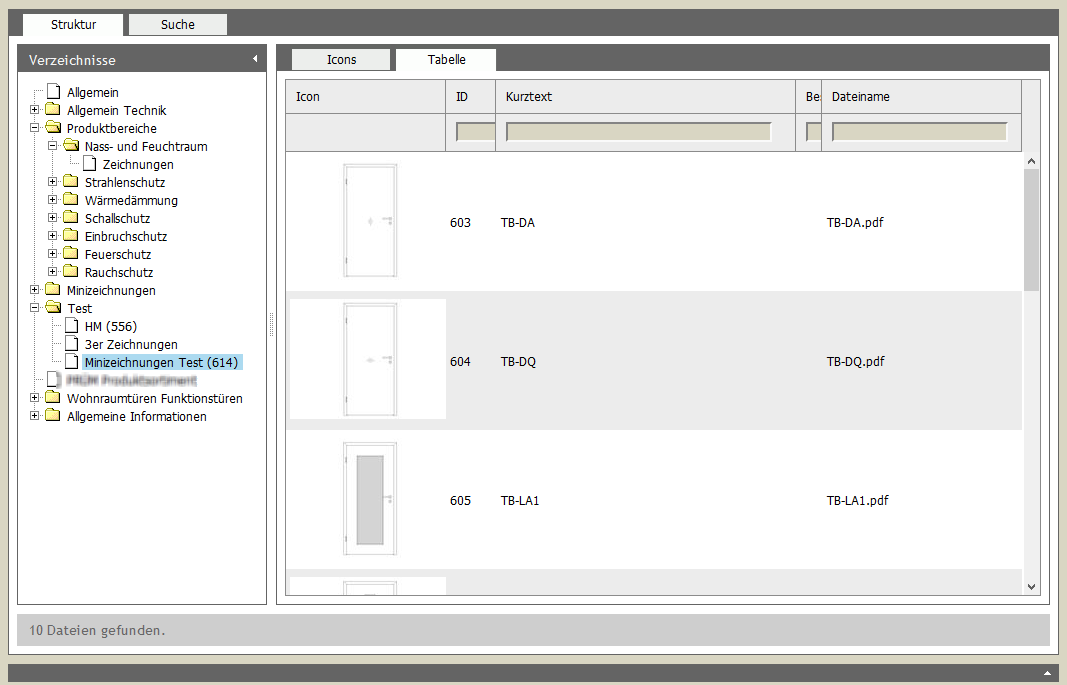
Task: Click the Allgemein document icon
Action: click(53, 92)
